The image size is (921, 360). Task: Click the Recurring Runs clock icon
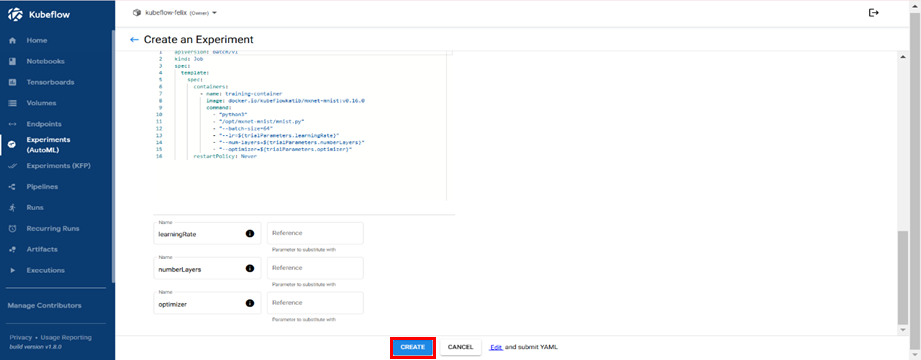(x=12, y=228)
